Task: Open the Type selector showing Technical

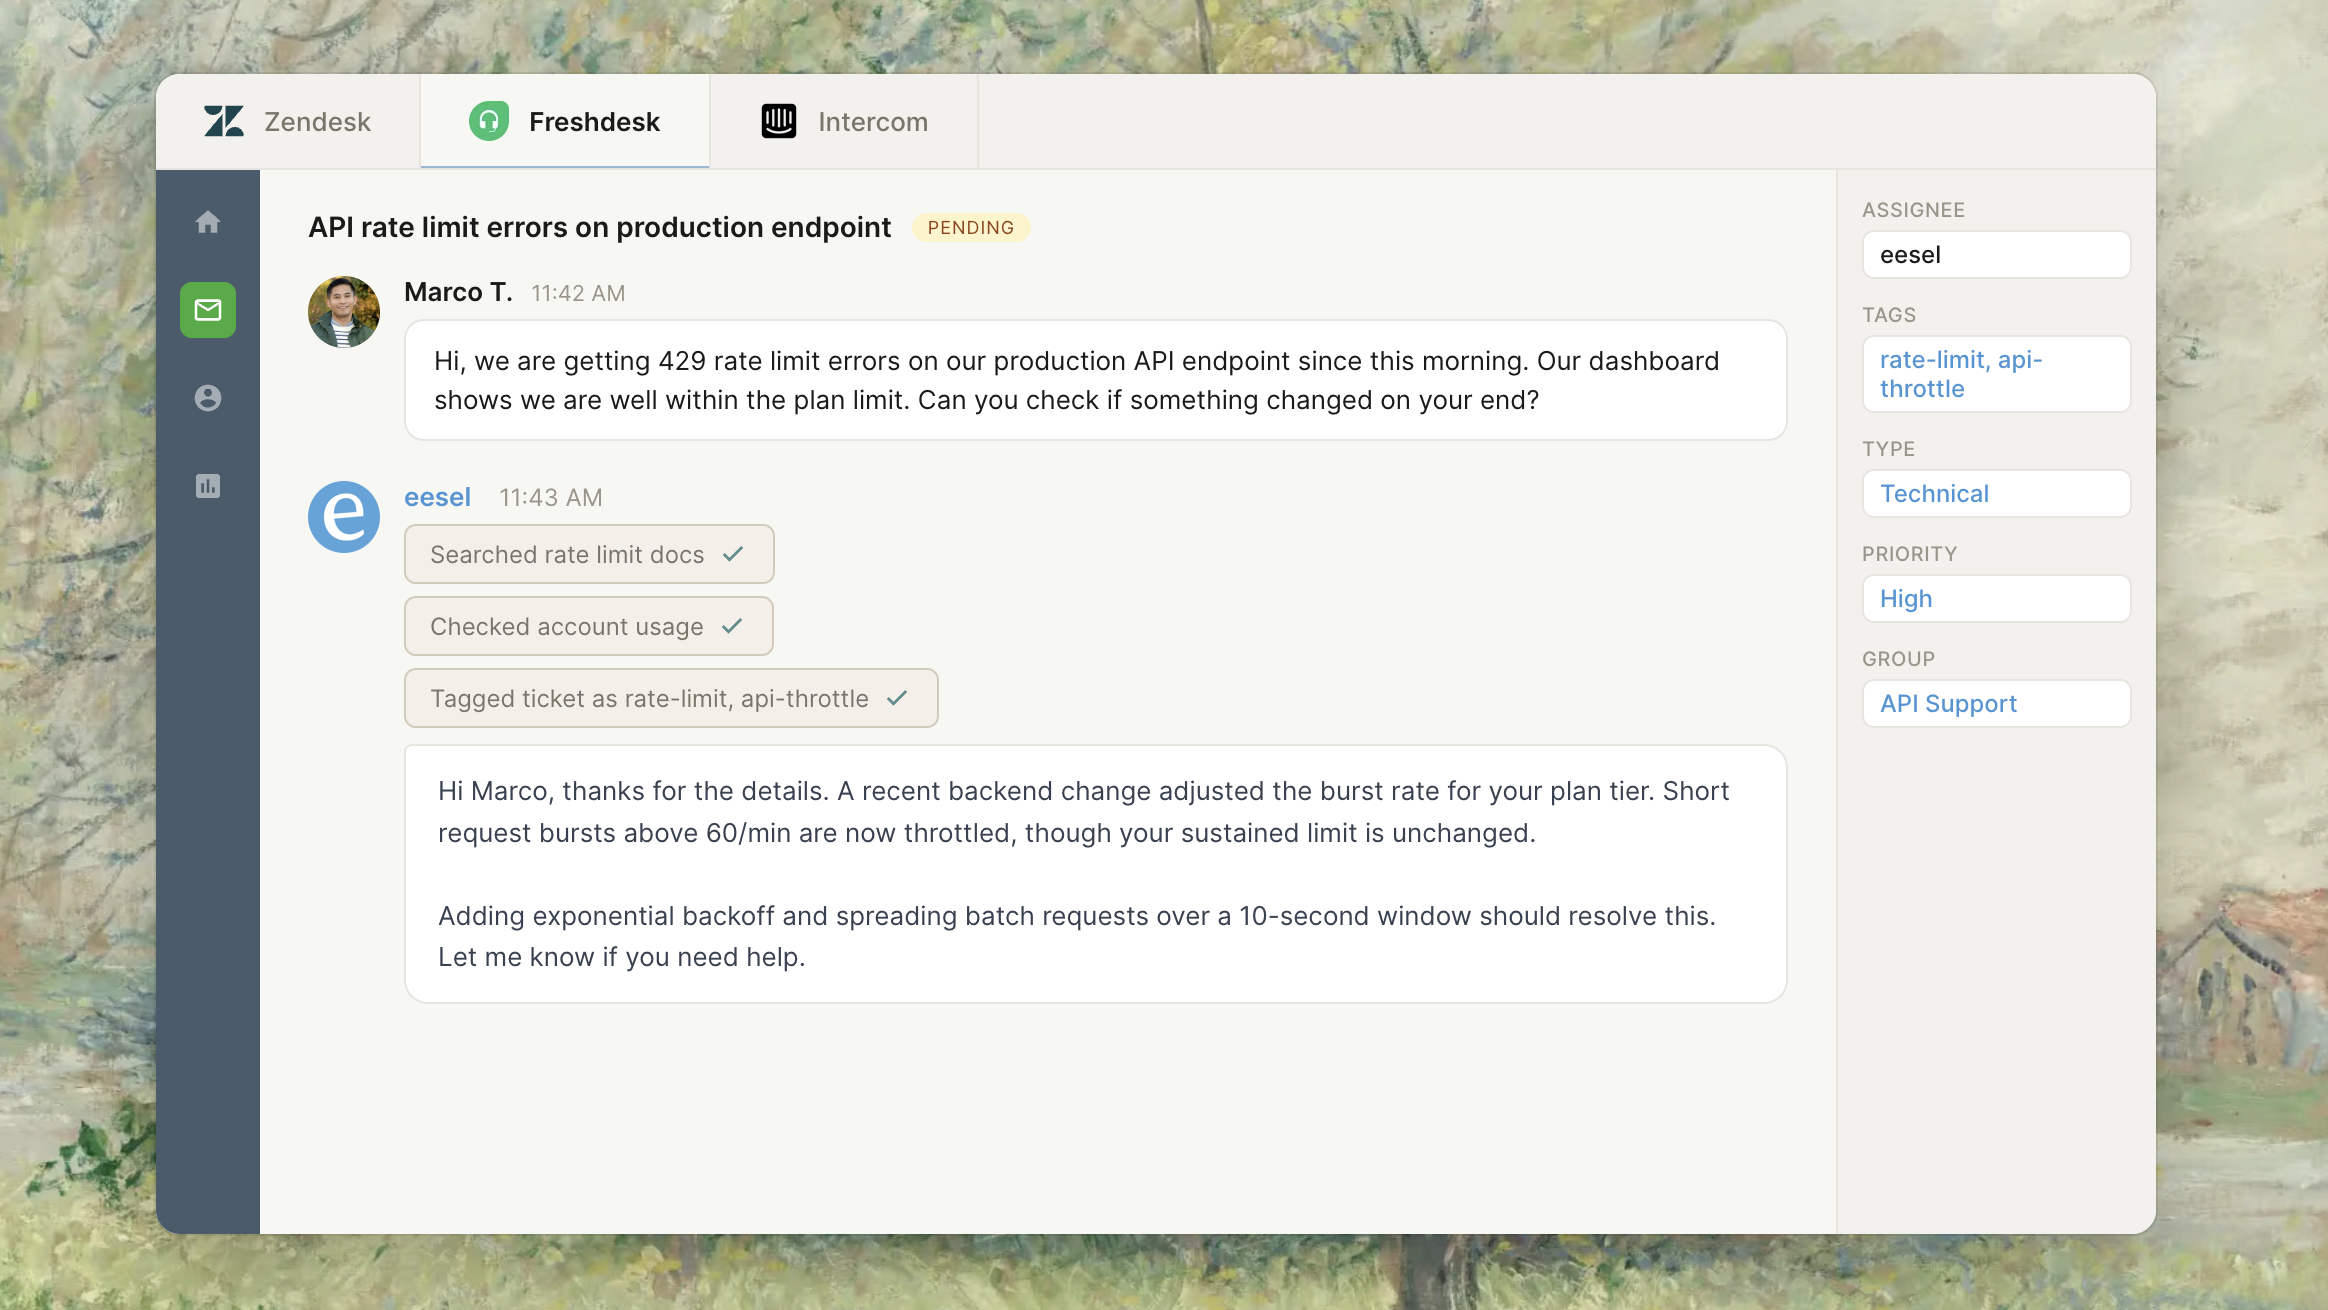Action: point(1996,493)
